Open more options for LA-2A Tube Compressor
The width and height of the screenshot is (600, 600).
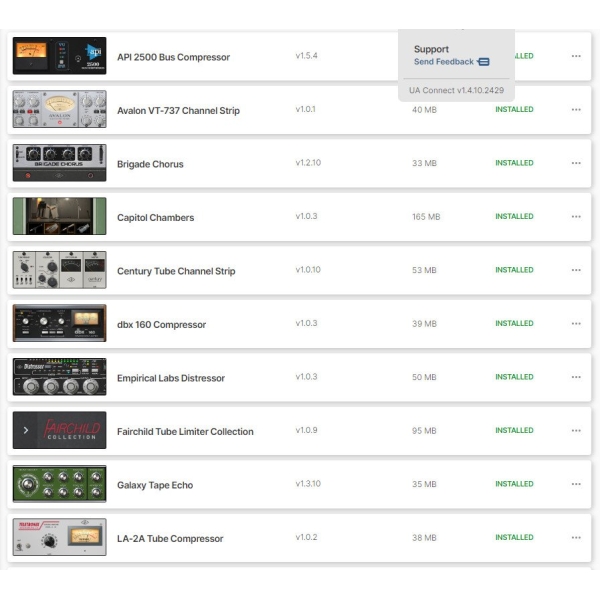click(x=576, y=538)
